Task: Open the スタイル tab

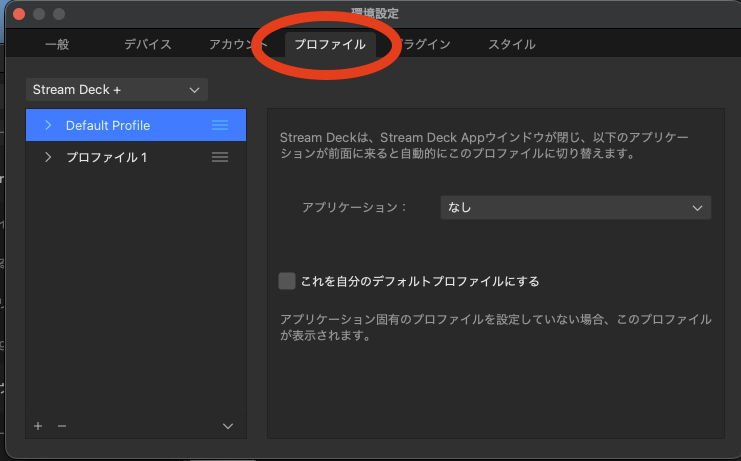Action: (512, 44)
